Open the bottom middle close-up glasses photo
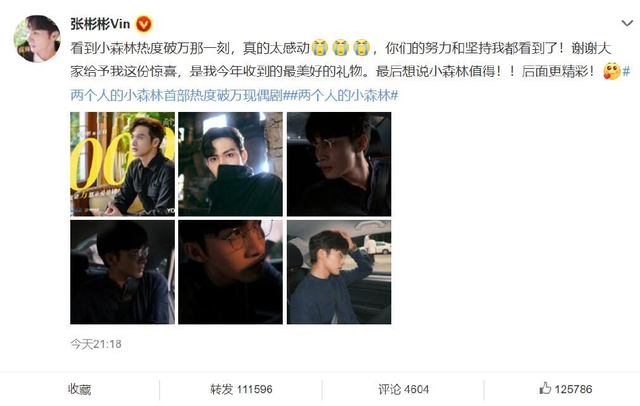The image size is (640, 406). [x=230, y=272]
